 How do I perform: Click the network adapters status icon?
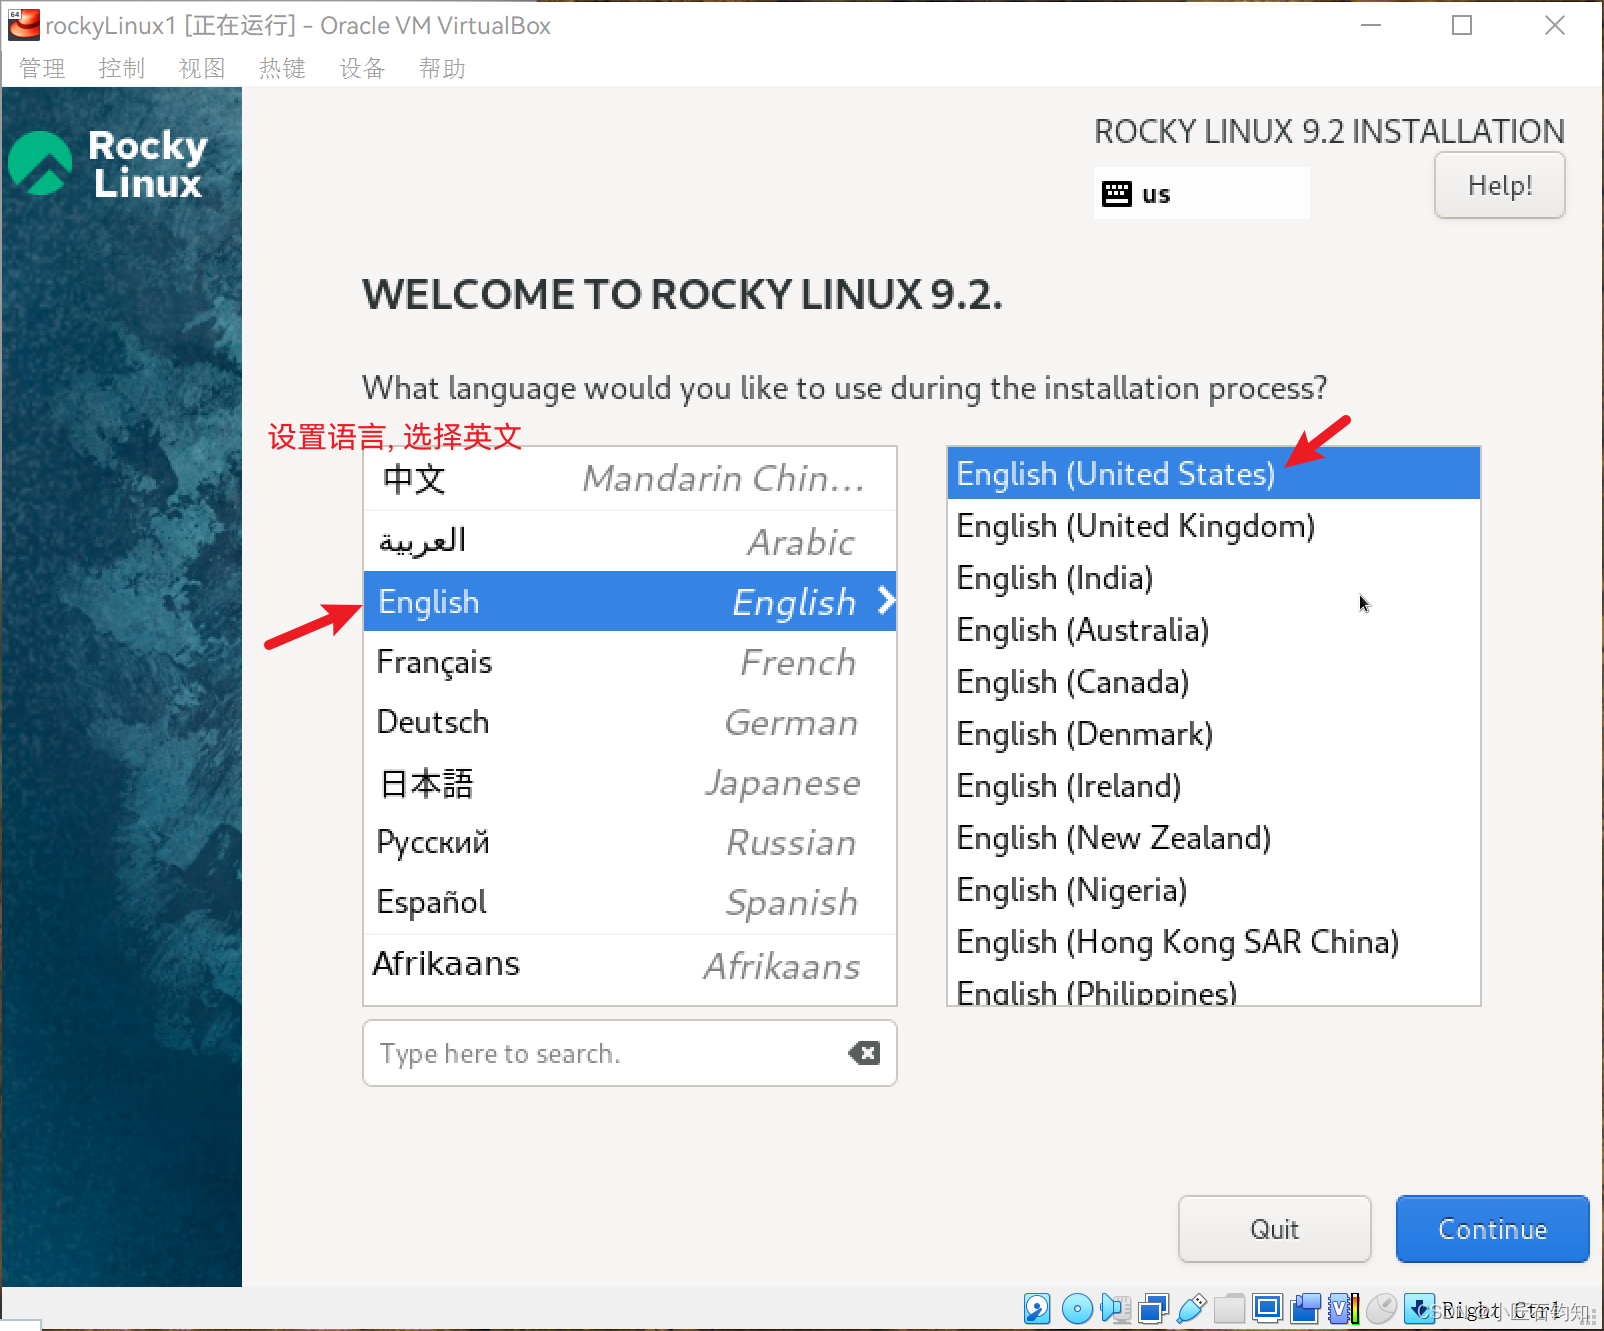coord(1154,1308)
